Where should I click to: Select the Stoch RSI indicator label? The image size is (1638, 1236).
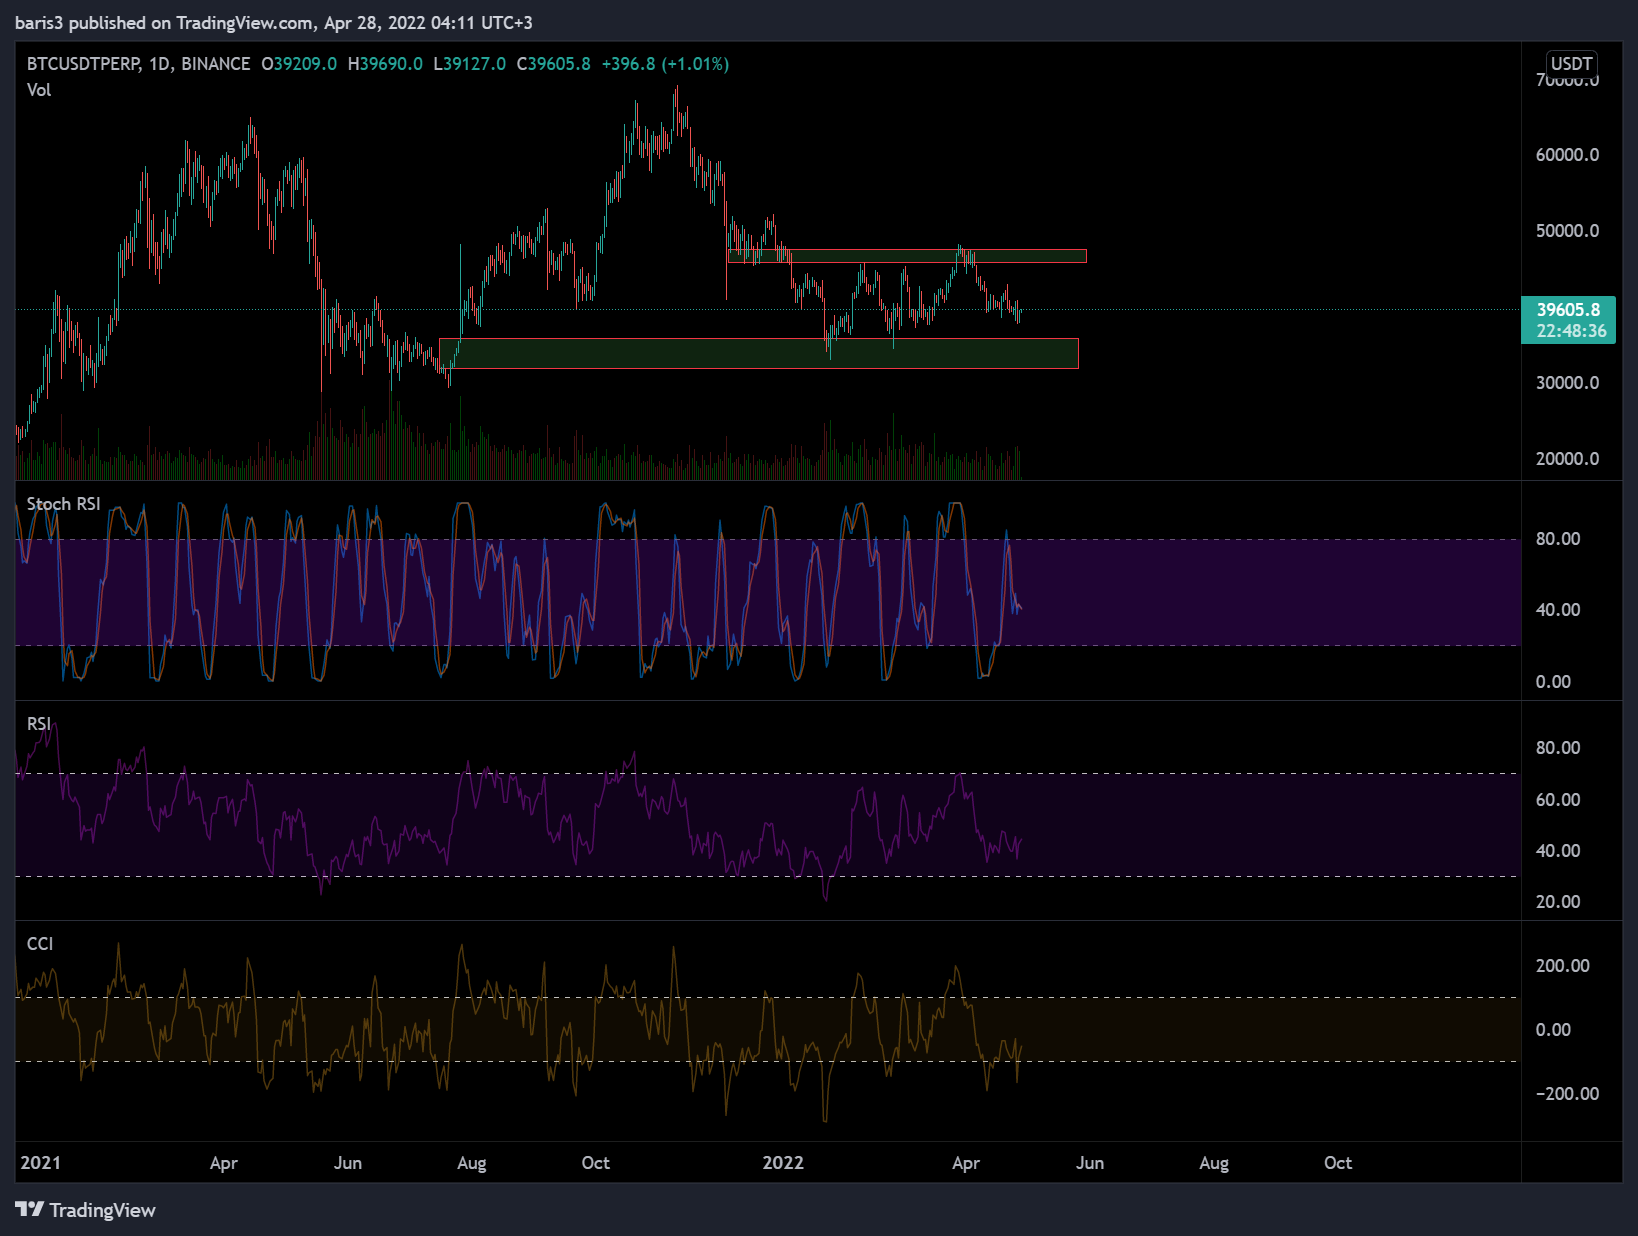[63, 504]
